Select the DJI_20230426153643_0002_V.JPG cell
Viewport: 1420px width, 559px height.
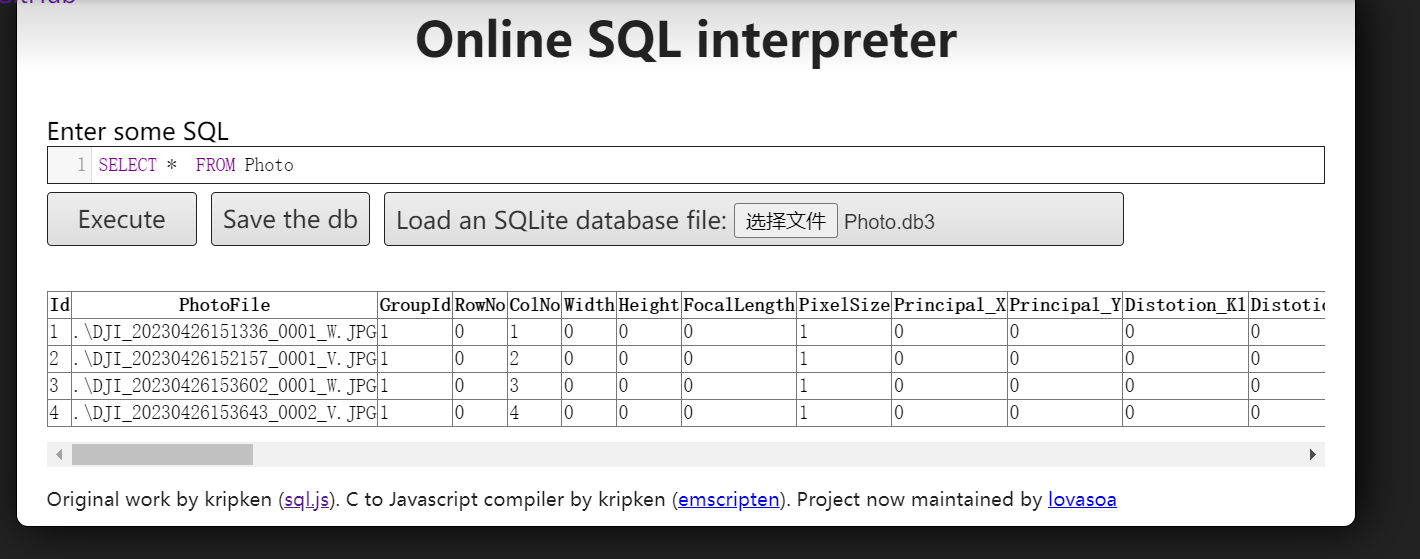pyautogui.click(x=225, y=412)
